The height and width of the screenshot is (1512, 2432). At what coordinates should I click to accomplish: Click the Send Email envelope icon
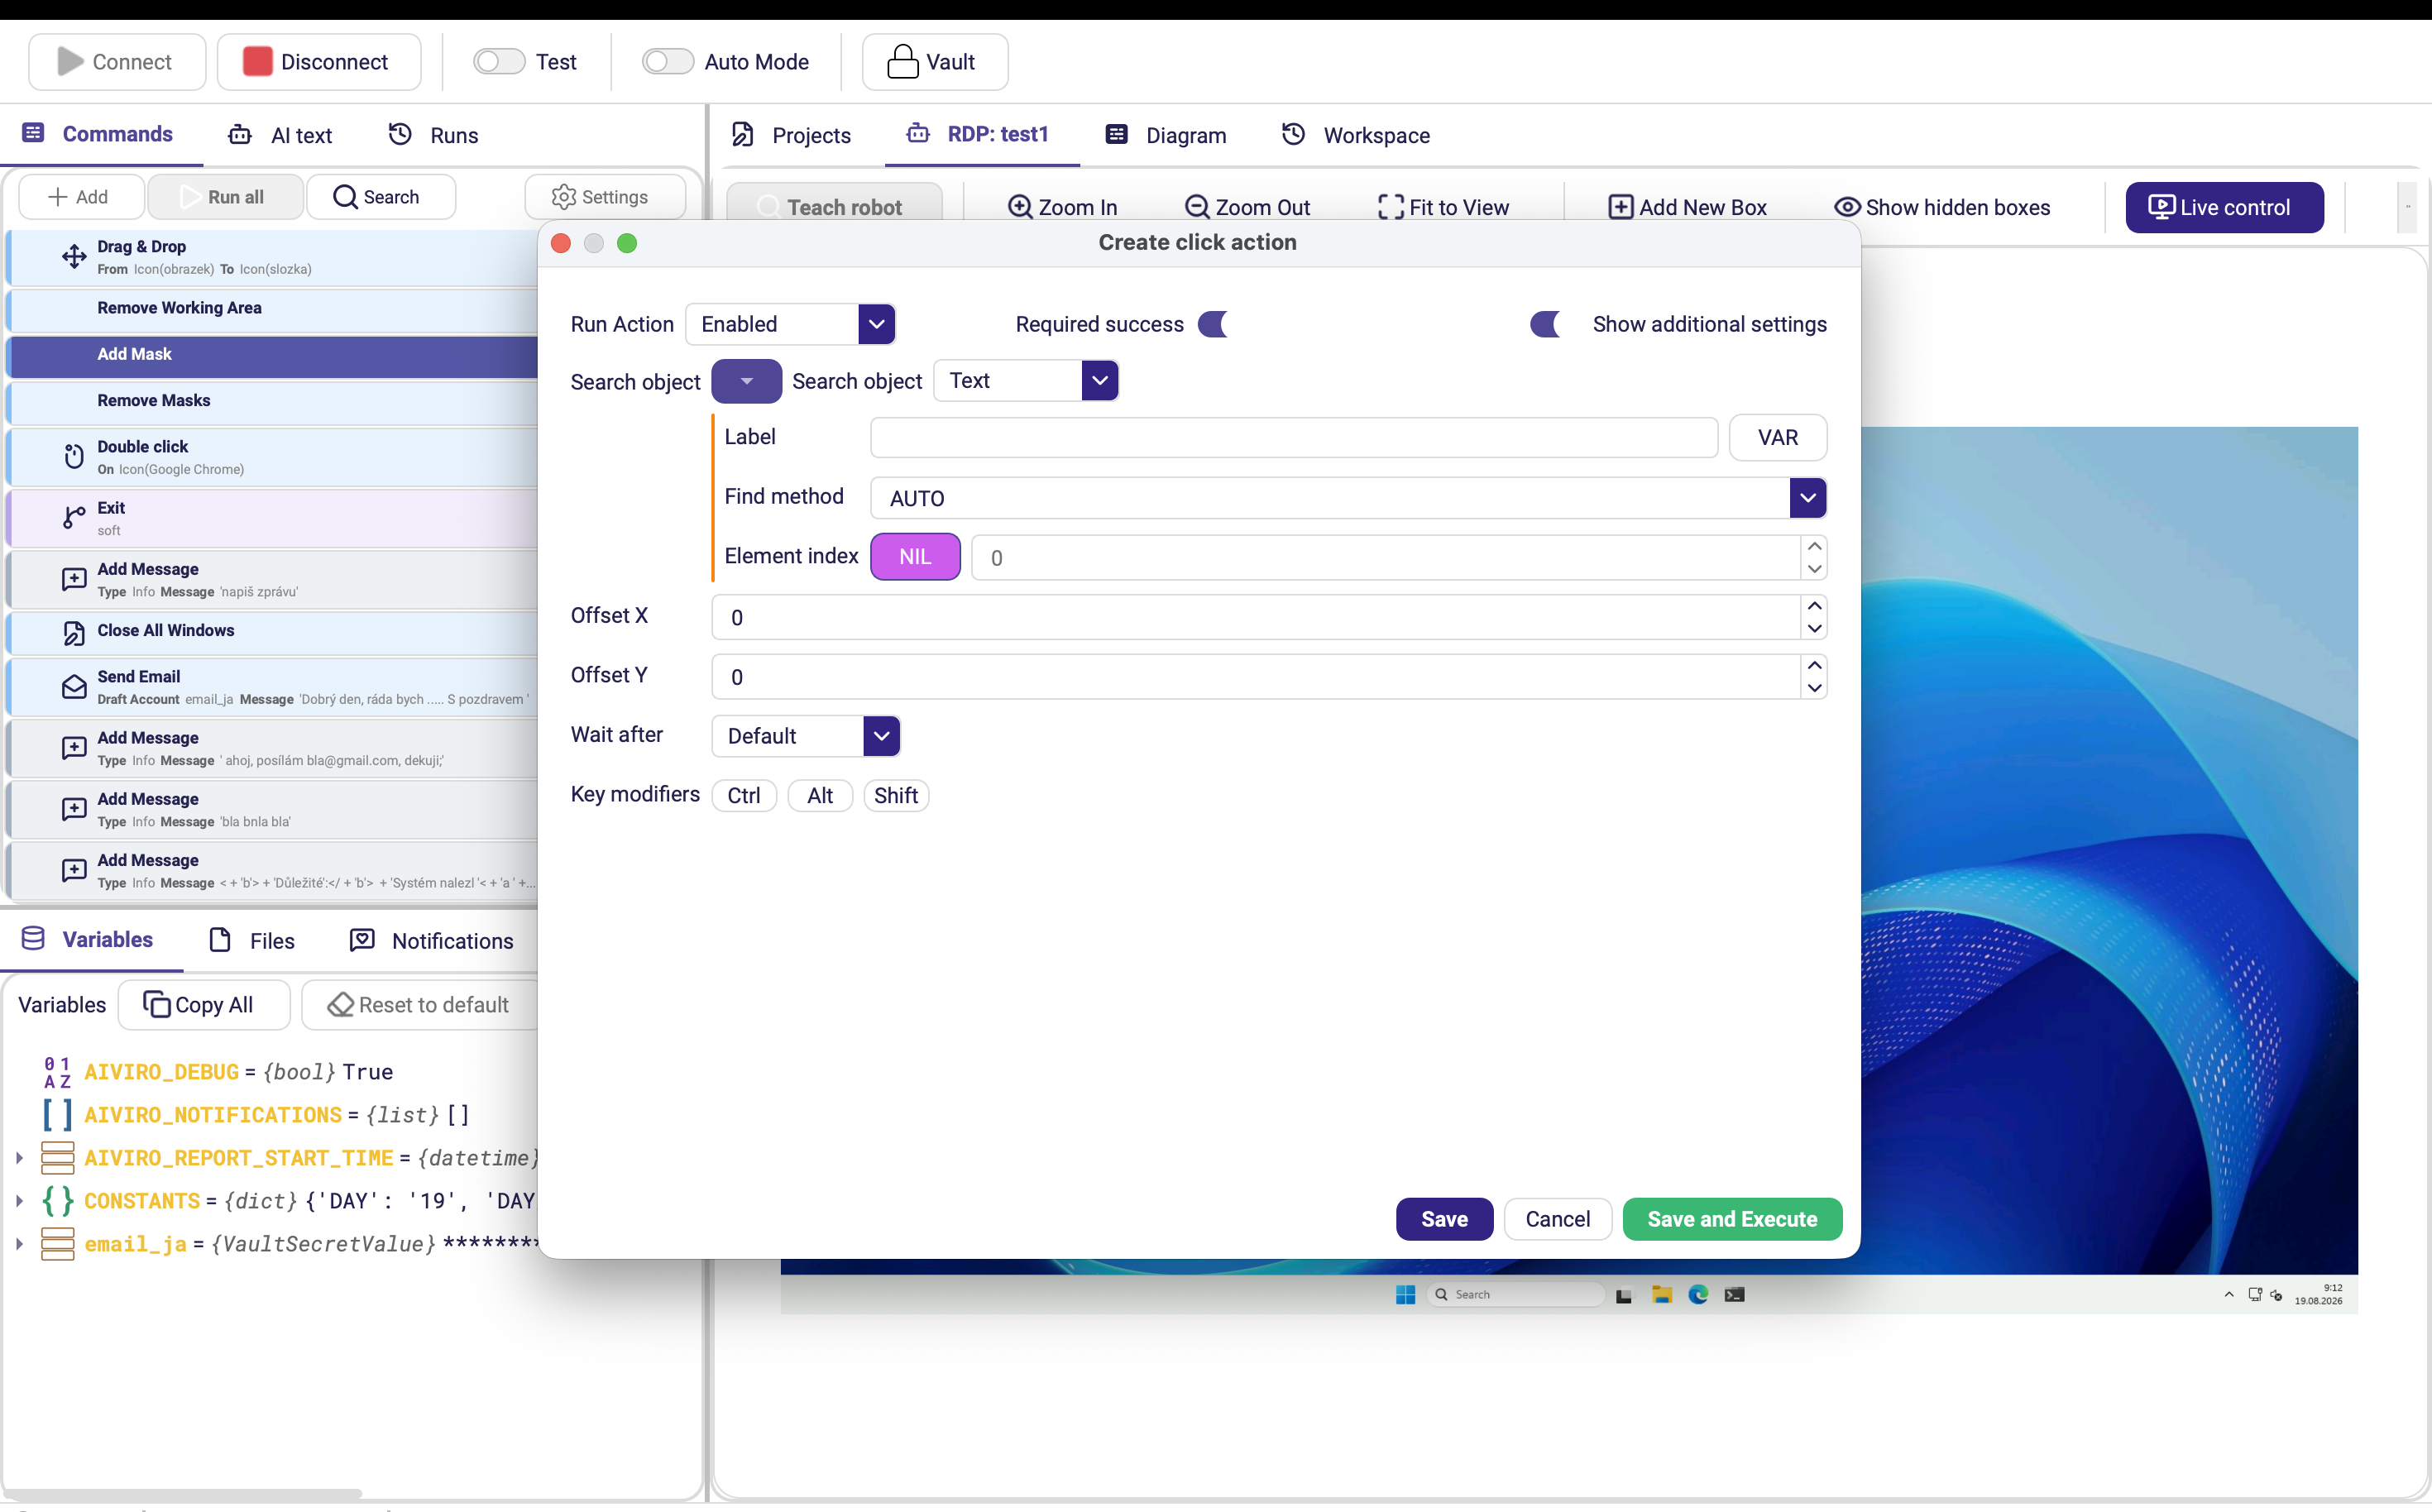coord(74,687)
